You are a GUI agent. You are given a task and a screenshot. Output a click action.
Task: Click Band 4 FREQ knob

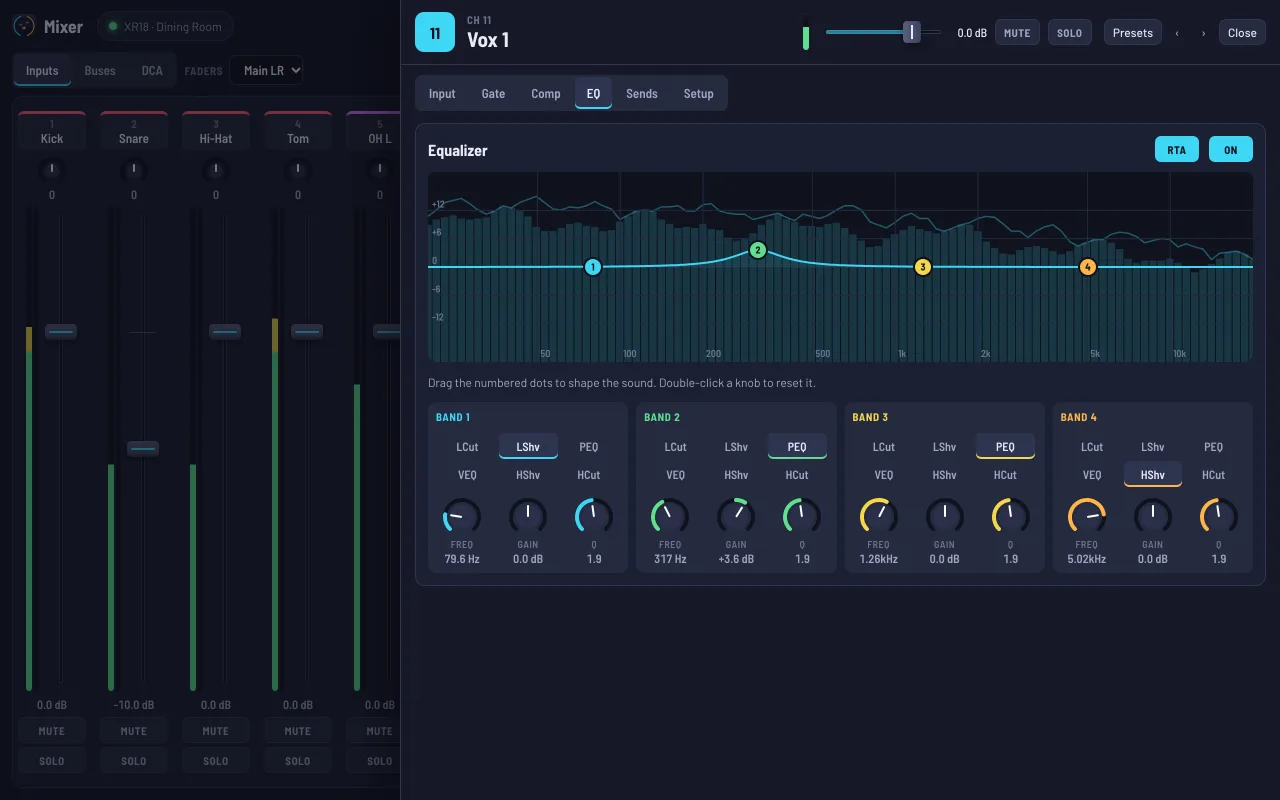tap(1086, 517)
